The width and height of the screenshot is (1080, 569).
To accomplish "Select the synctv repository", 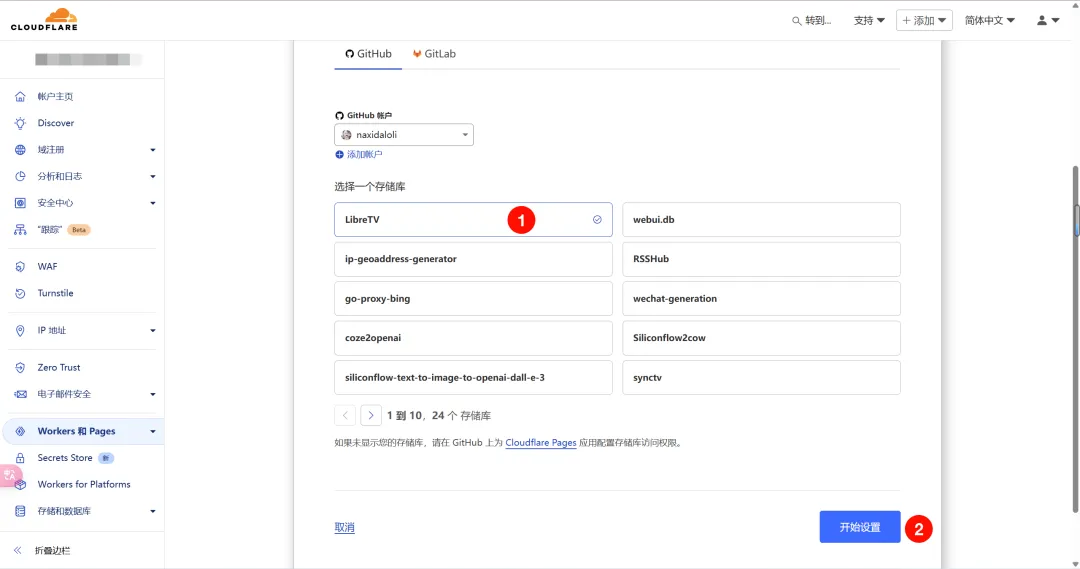I will [761, 377].
